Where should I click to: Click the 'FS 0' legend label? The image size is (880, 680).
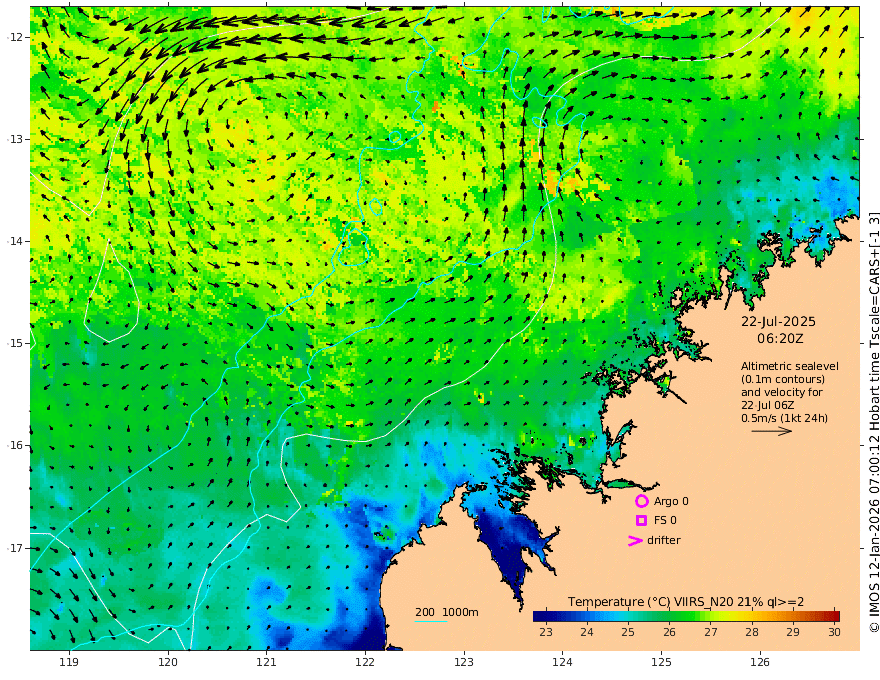tap(665, 520)
